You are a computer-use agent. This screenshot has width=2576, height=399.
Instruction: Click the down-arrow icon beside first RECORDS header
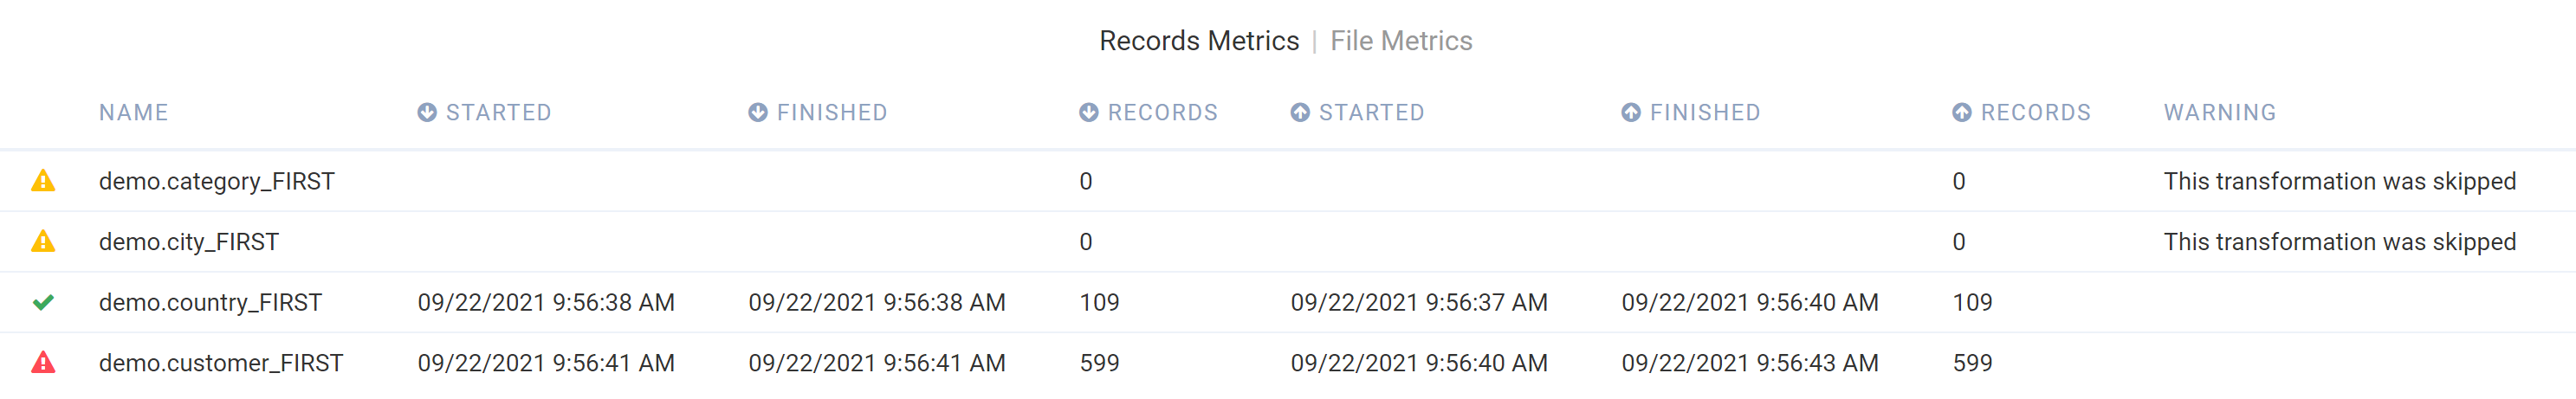coord(1089,113)
